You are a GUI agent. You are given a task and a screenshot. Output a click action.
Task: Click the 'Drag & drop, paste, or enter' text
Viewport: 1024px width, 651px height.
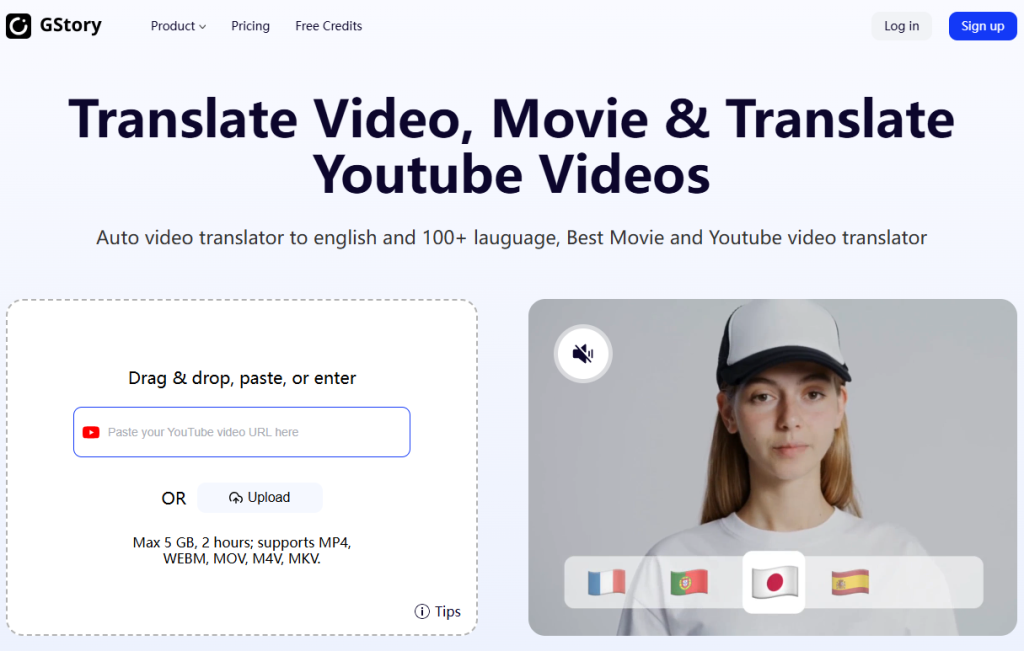point(242,378)
